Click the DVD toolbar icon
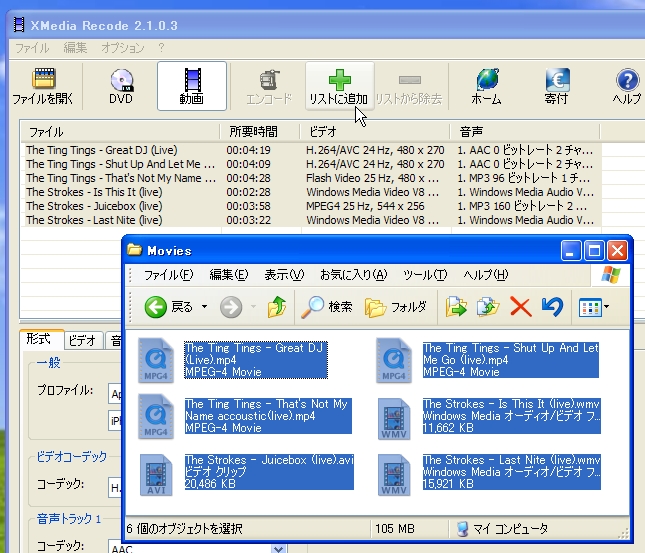This screenshot has height=553, width=645. tap(121, 86)
